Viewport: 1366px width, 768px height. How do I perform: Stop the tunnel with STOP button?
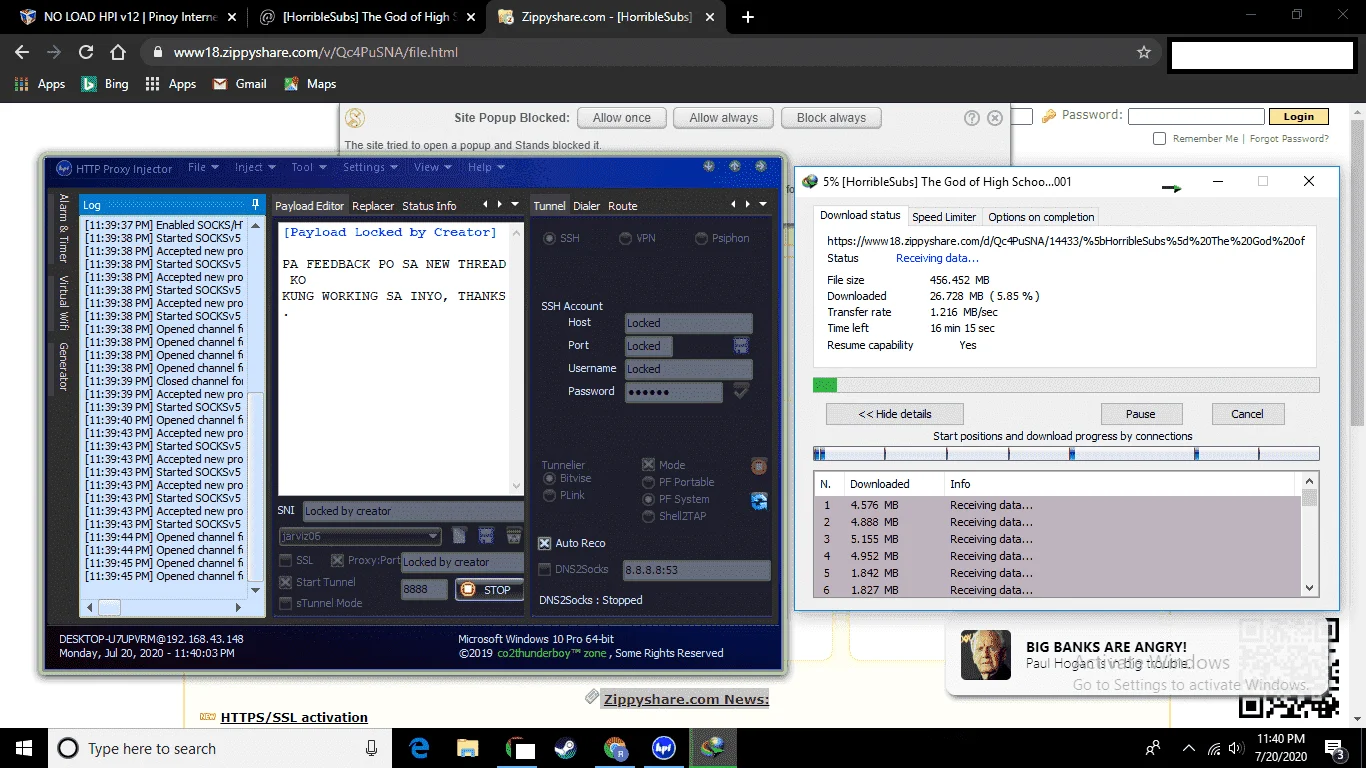490,589
